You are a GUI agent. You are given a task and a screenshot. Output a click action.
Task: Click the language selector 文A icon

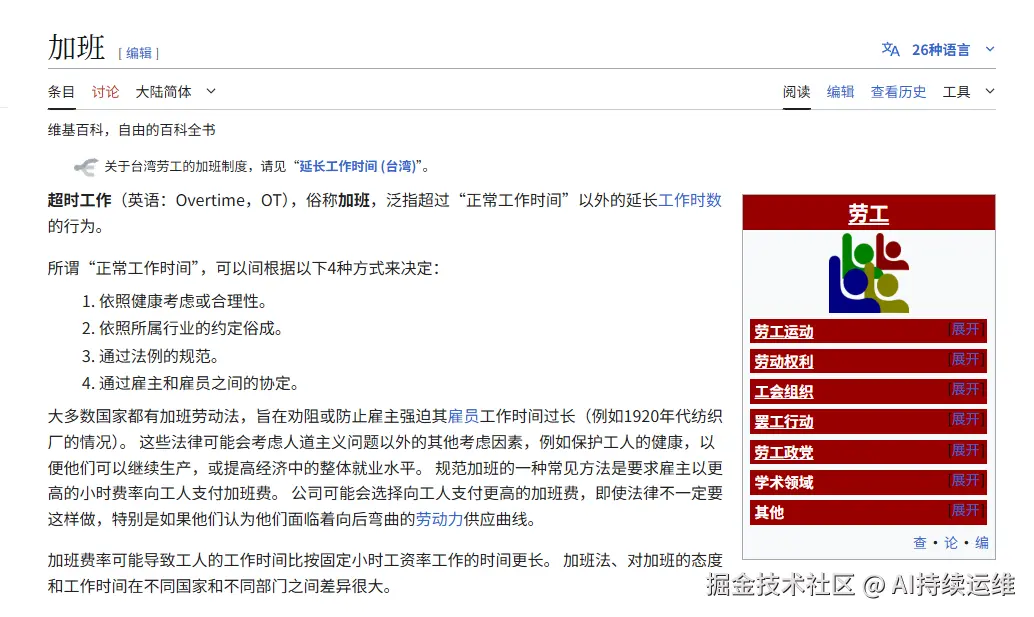(x=890, y=49)
